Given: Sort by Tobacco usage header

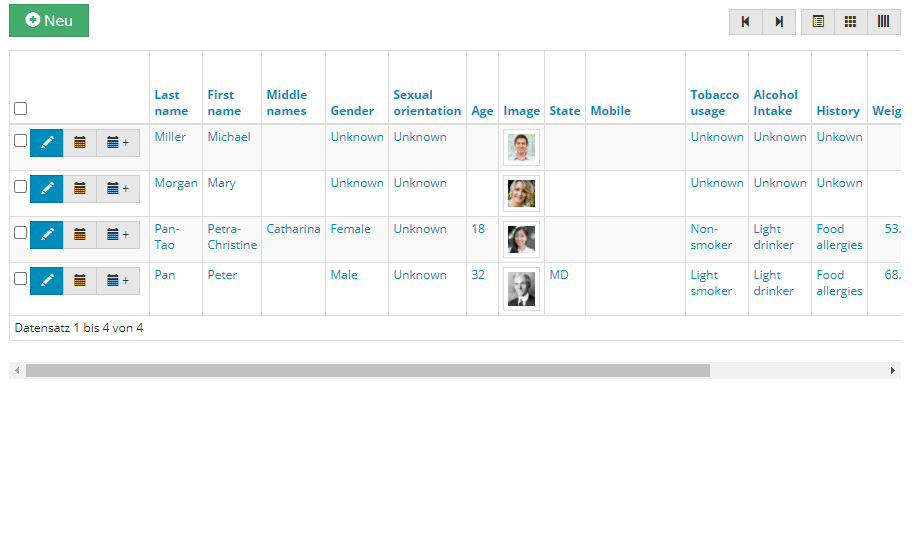Looking at the screenshot, I should tap(714, 103).
